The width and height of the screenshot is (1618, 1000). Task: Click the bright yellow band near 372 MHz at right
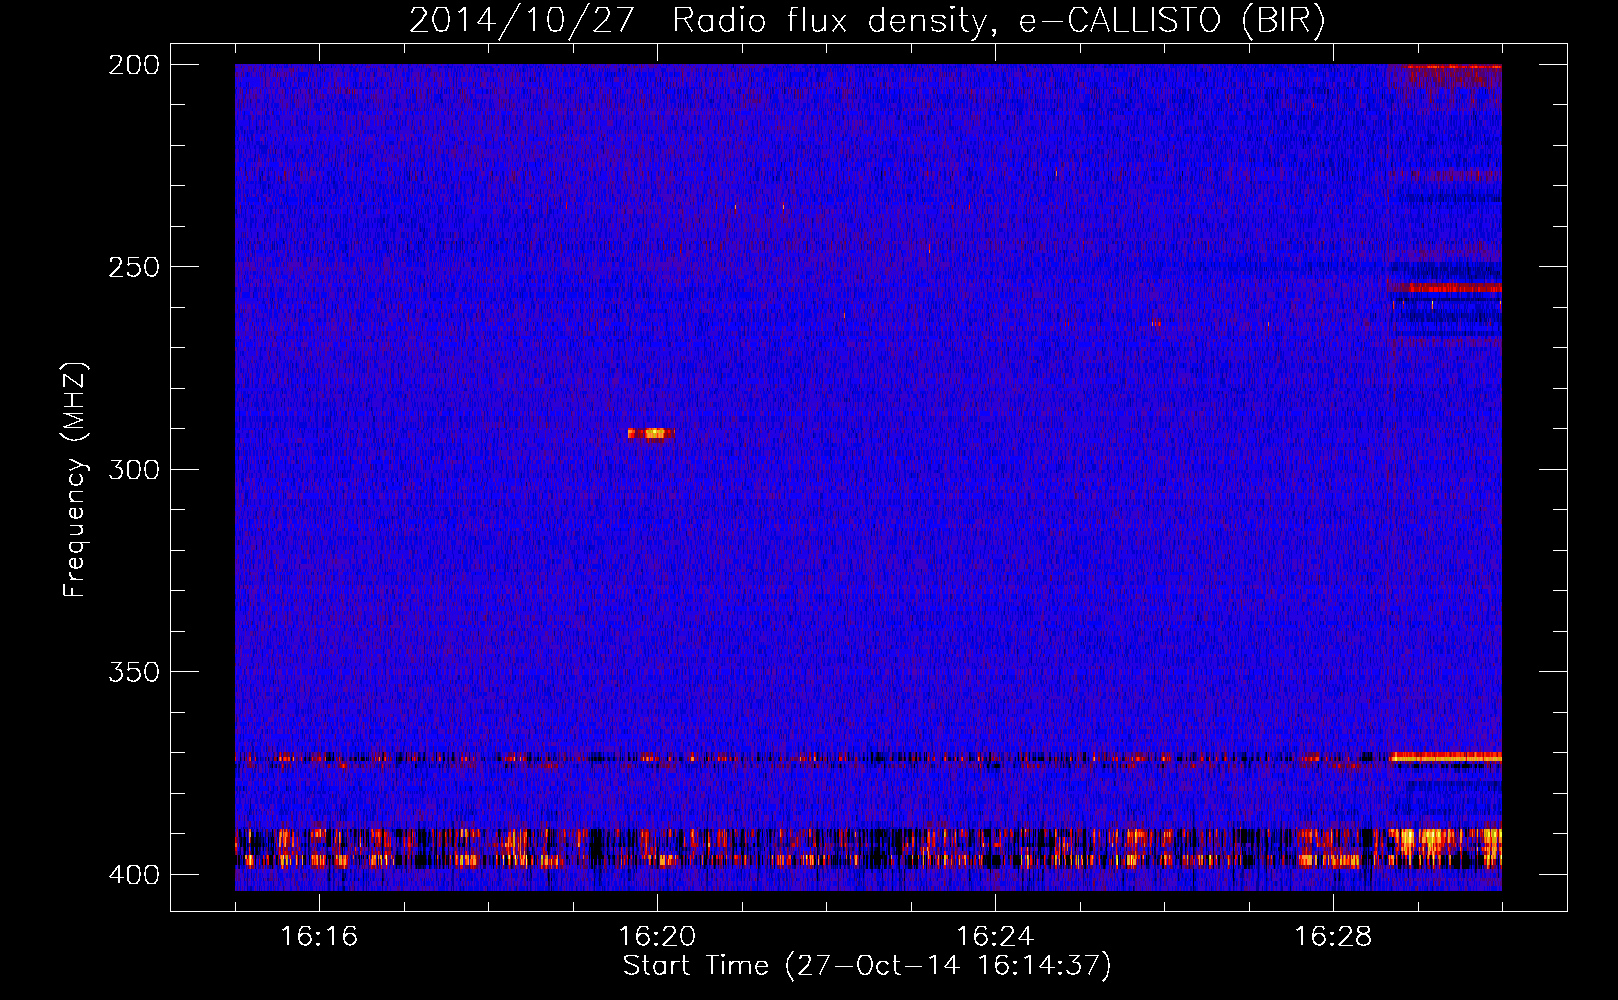(x=1446, y=757)
